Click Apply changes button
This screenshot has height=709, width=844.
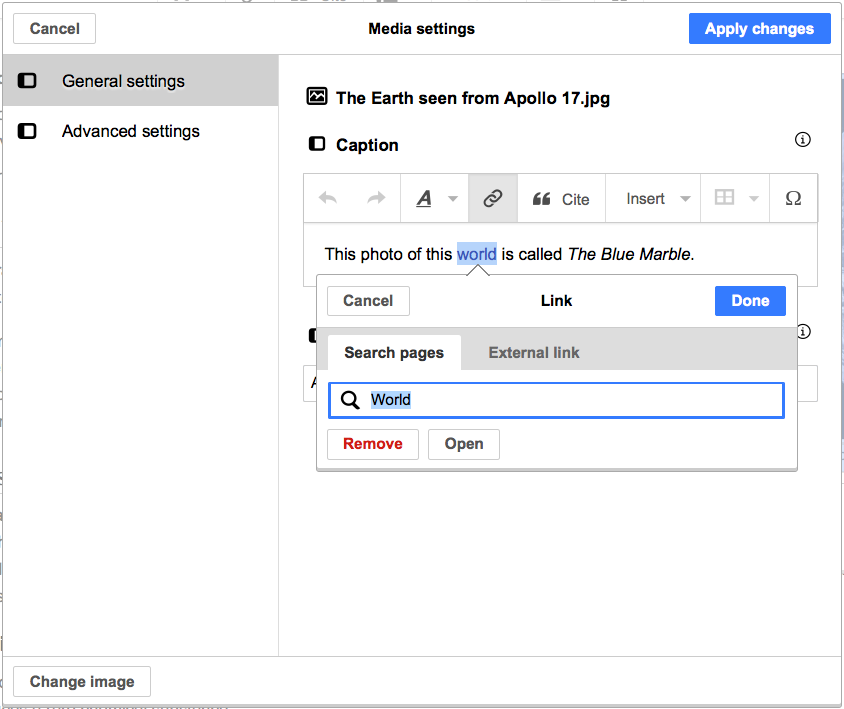(x=759, y=29)
